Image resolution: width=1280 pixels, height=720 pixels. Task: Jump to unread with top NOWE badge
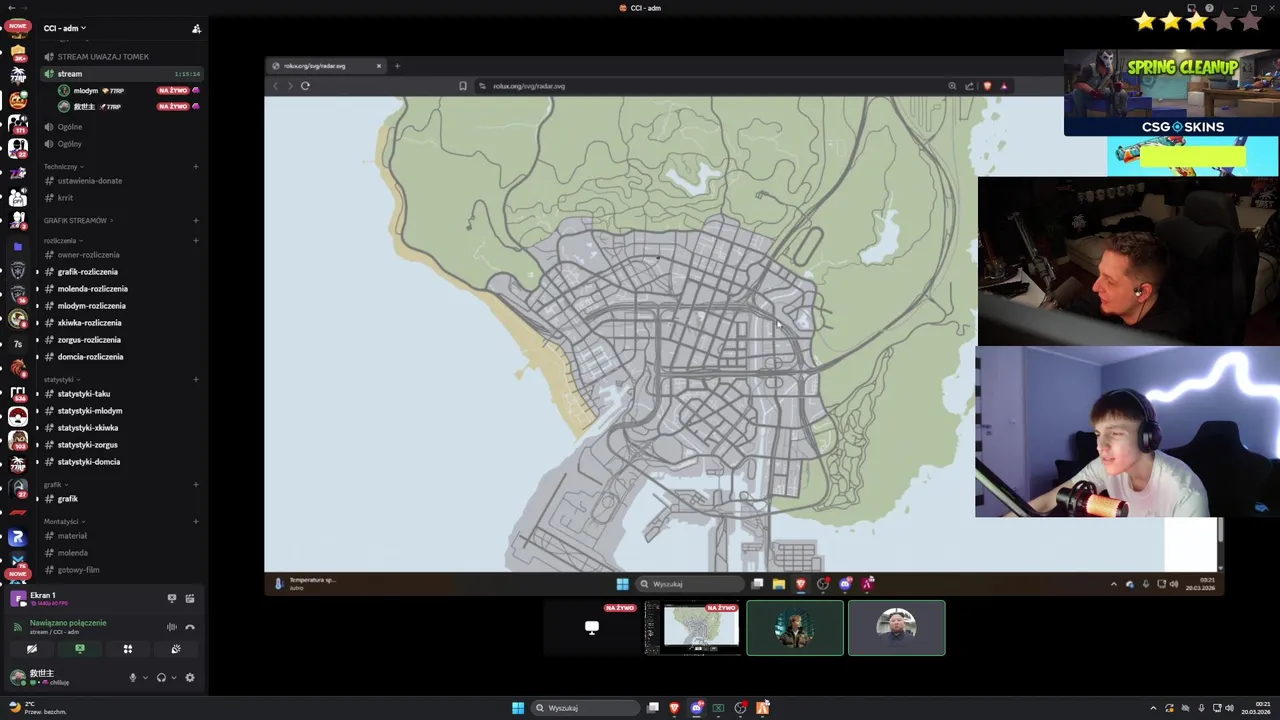coord(18,26)
